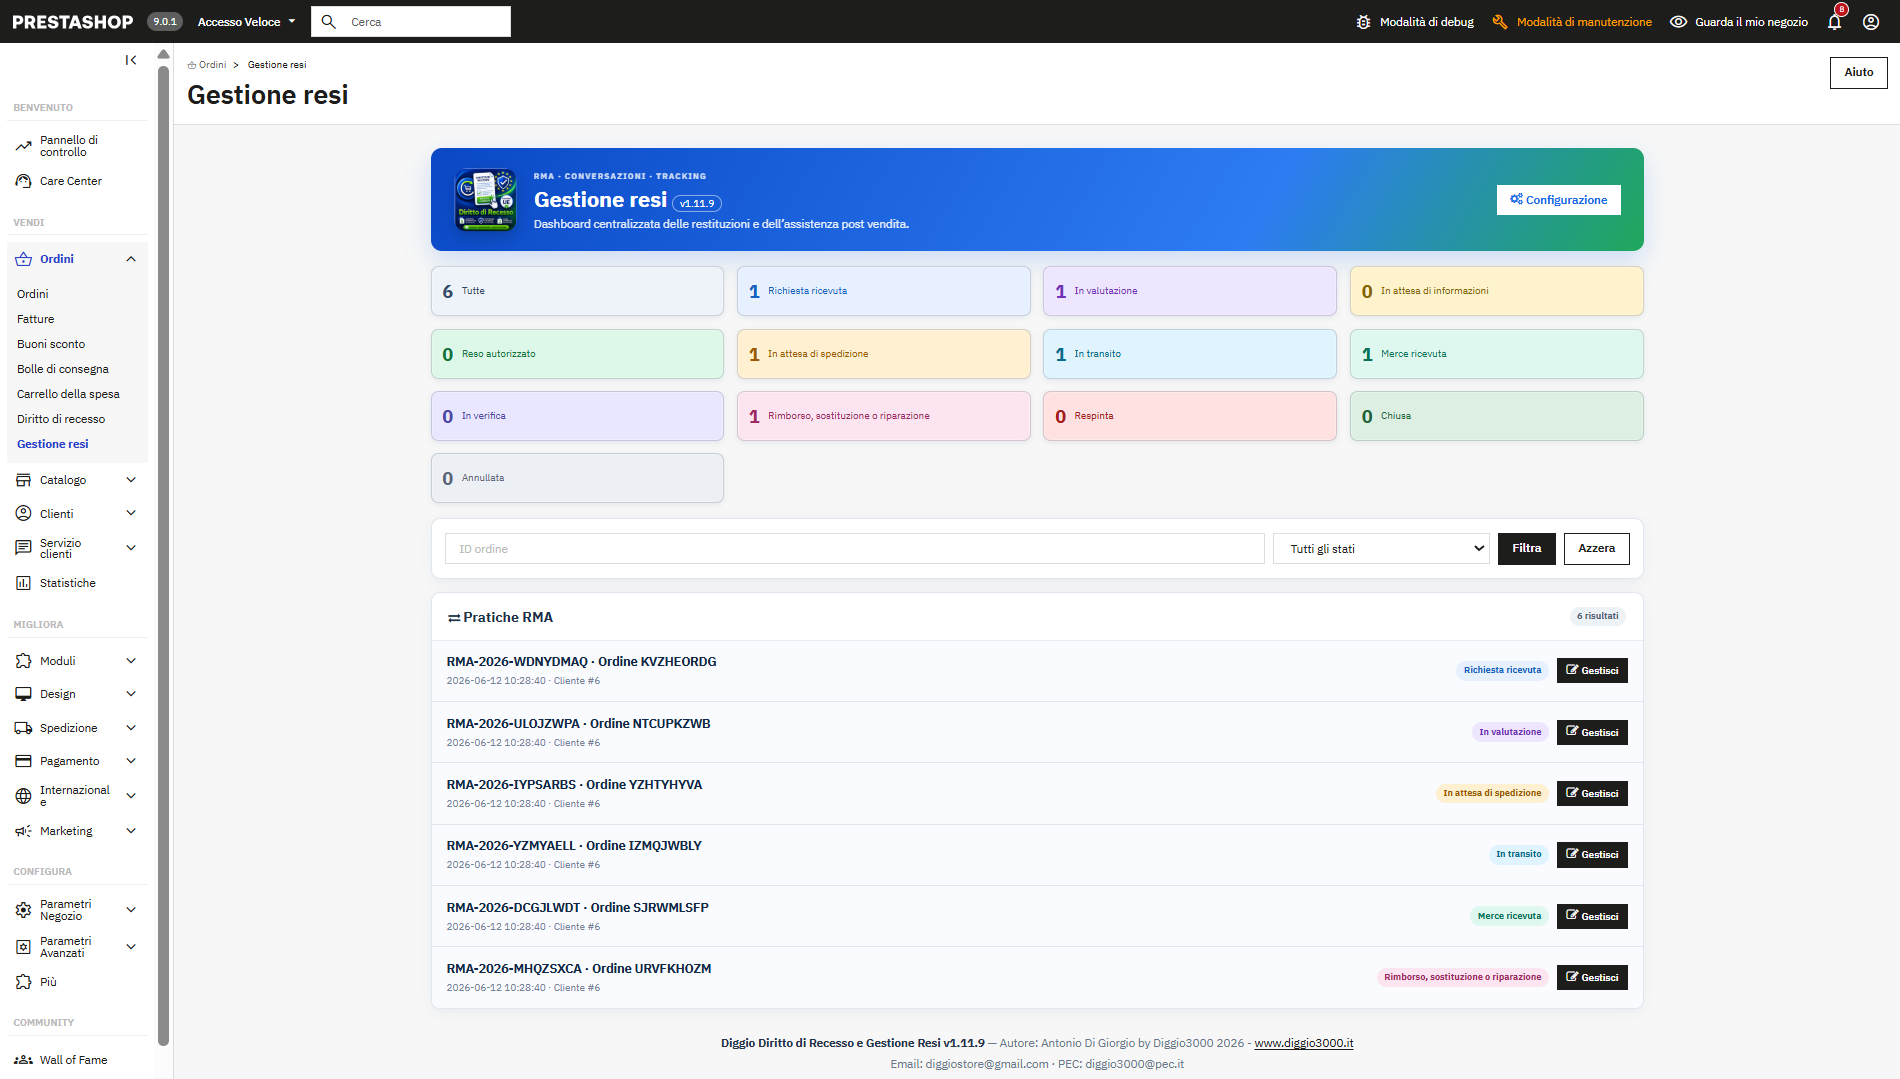1900x1079 pixels.
Task: Manage RMA-2026-WDNYDMAQ with Gestisci
Action: (x=1592, y=671)
